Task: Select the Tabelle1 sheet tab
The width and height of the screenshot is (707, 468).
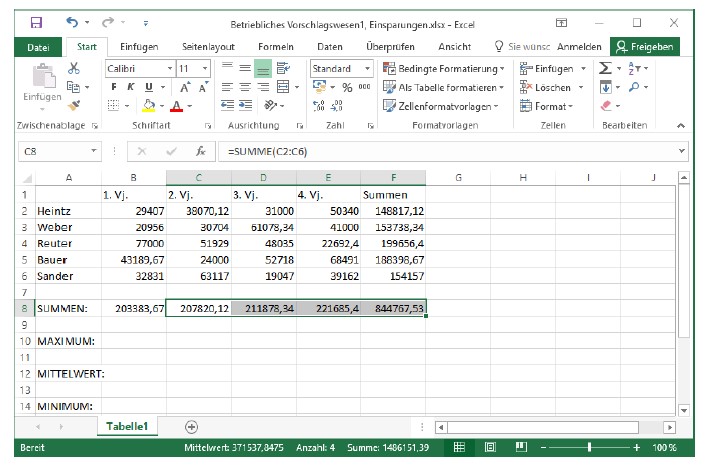Action: click(x=127, y=427)
